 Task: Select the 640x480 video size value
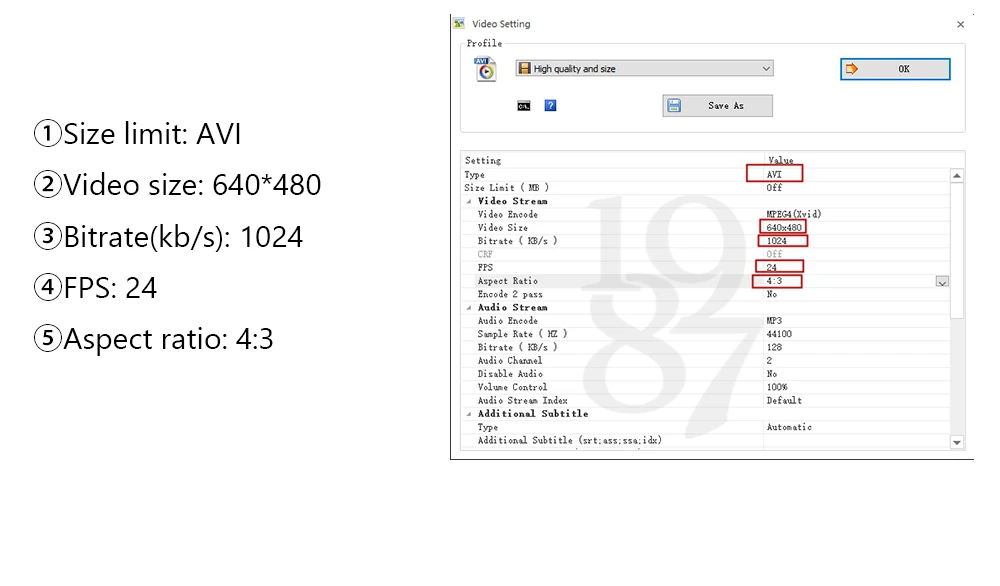(x=784, y=228)
